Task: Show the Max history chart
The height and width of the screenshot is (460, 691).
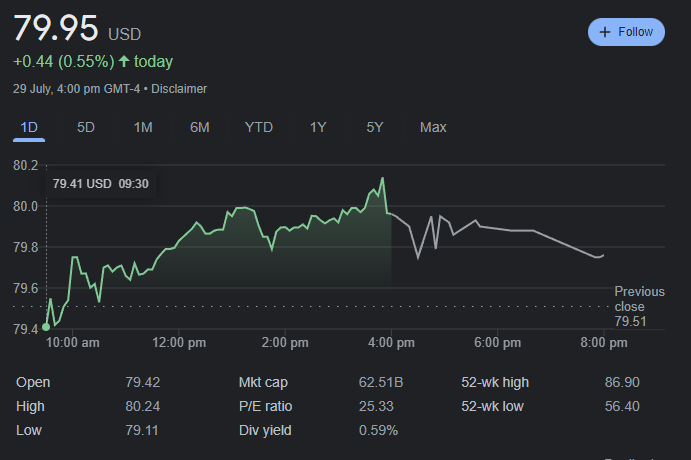Action: (433, 127)
